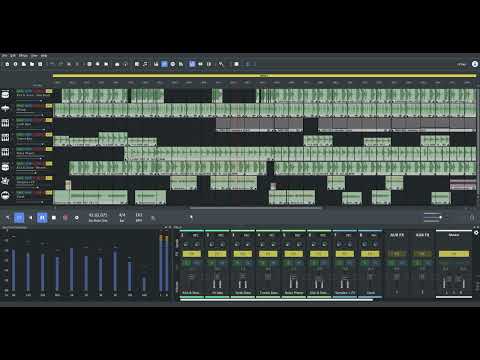Viewport: 480px width, 360px height.
Task: Select the instrument icon of track 2
Action: (5, 109)
